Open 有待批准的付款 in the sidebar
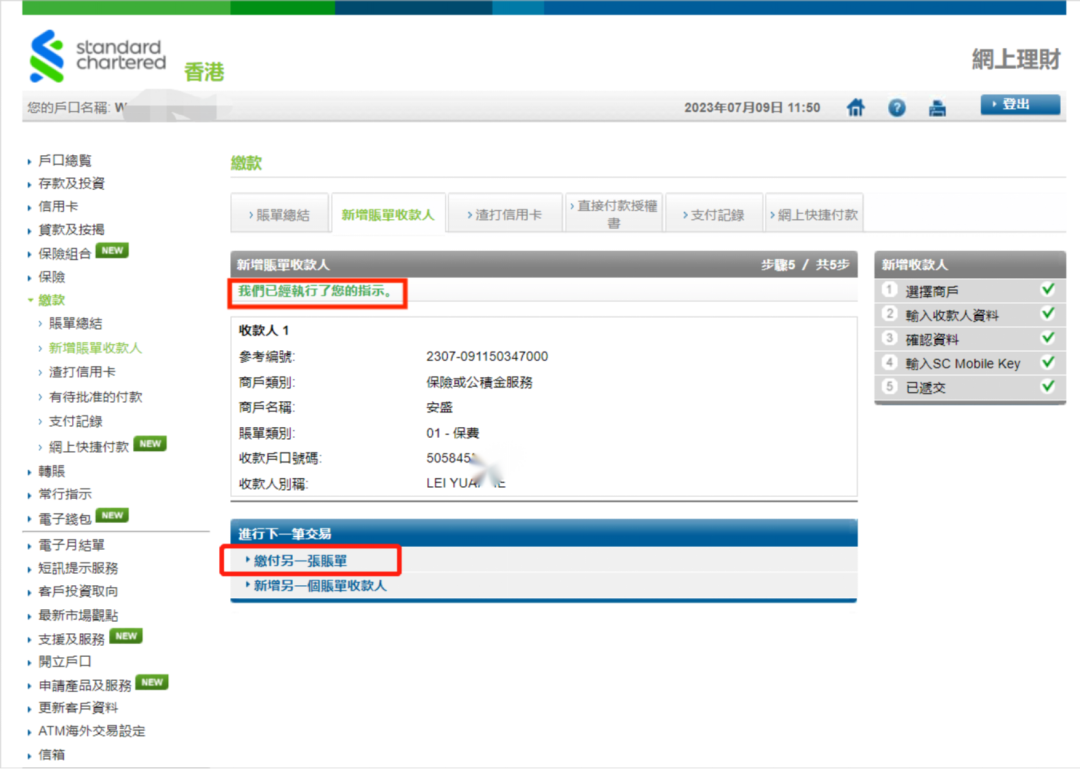The height and width of the screenshot is (769, 1080). tap(96, 397)
